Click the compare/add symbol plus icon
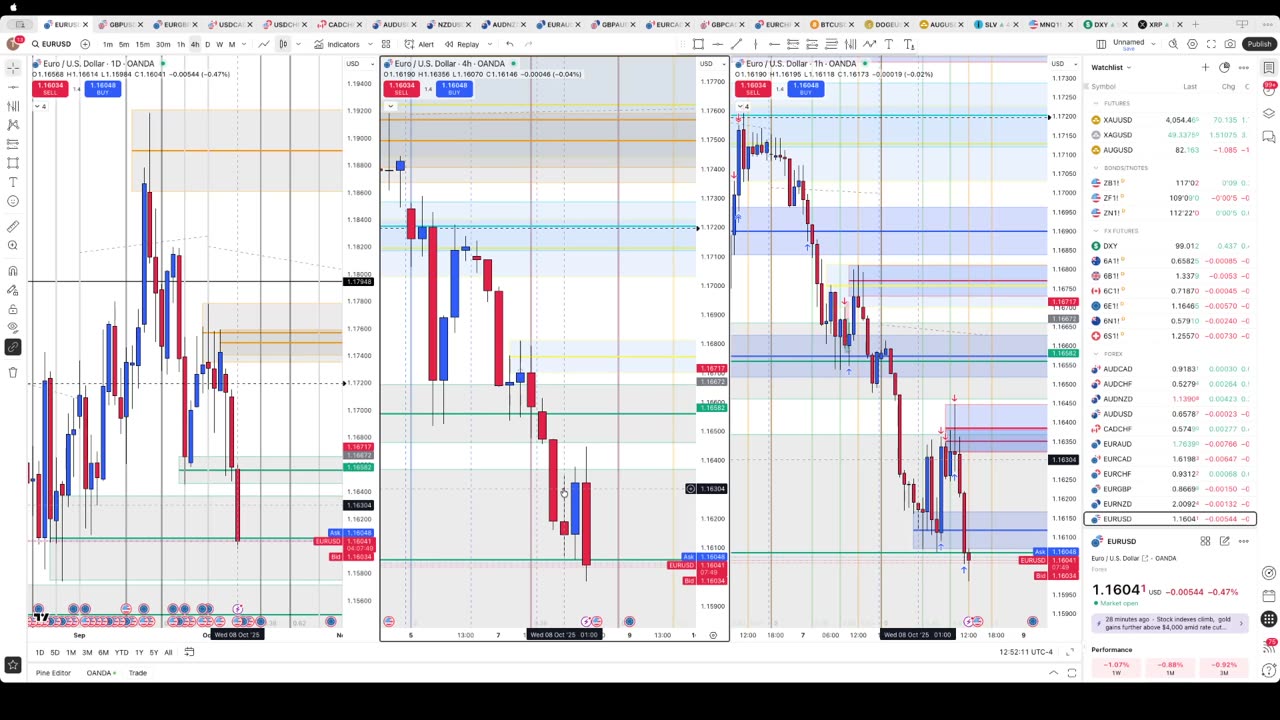 click(x=85, y=44)
